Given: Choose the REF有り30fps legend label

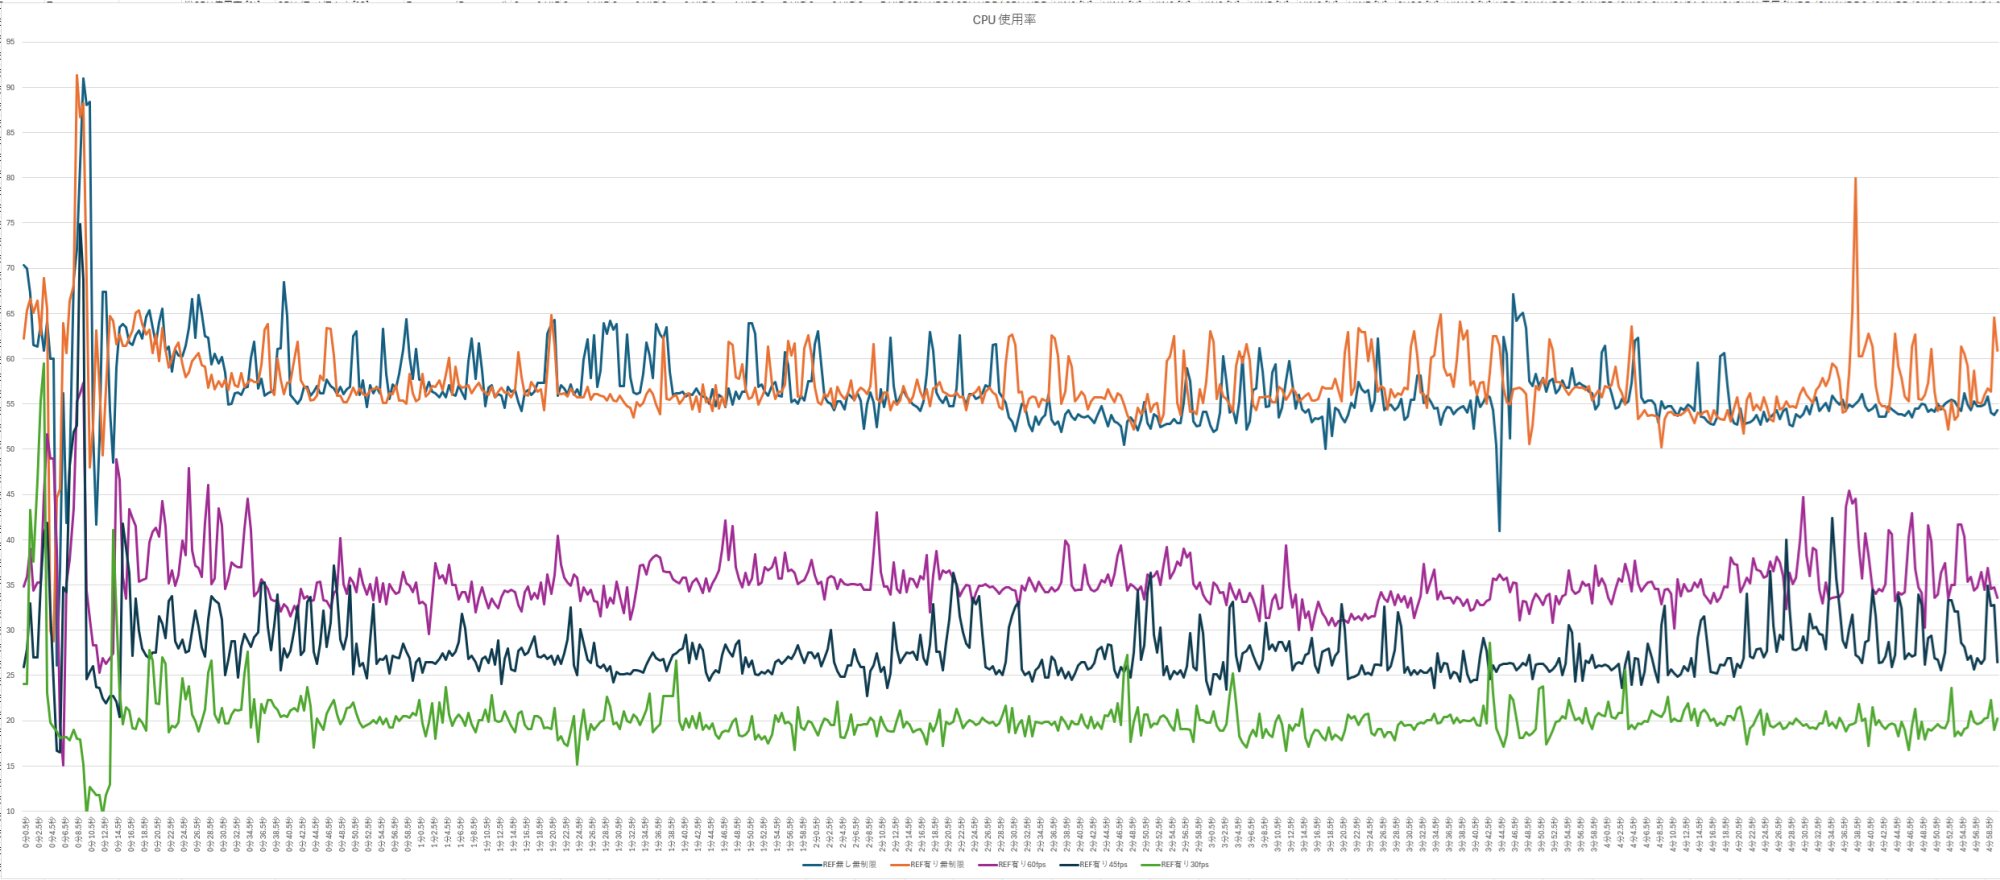Looking at the screenshot, I should click(x=1185, y=864).
